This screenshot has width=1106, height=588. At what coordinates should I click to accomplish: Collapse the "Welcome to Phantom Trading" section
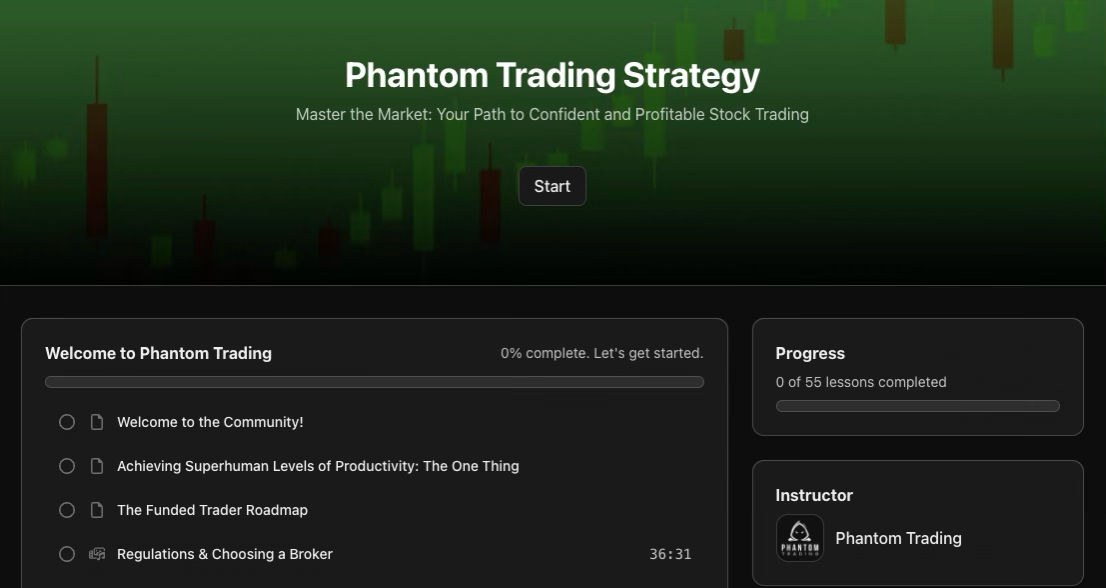coord(158,353)
